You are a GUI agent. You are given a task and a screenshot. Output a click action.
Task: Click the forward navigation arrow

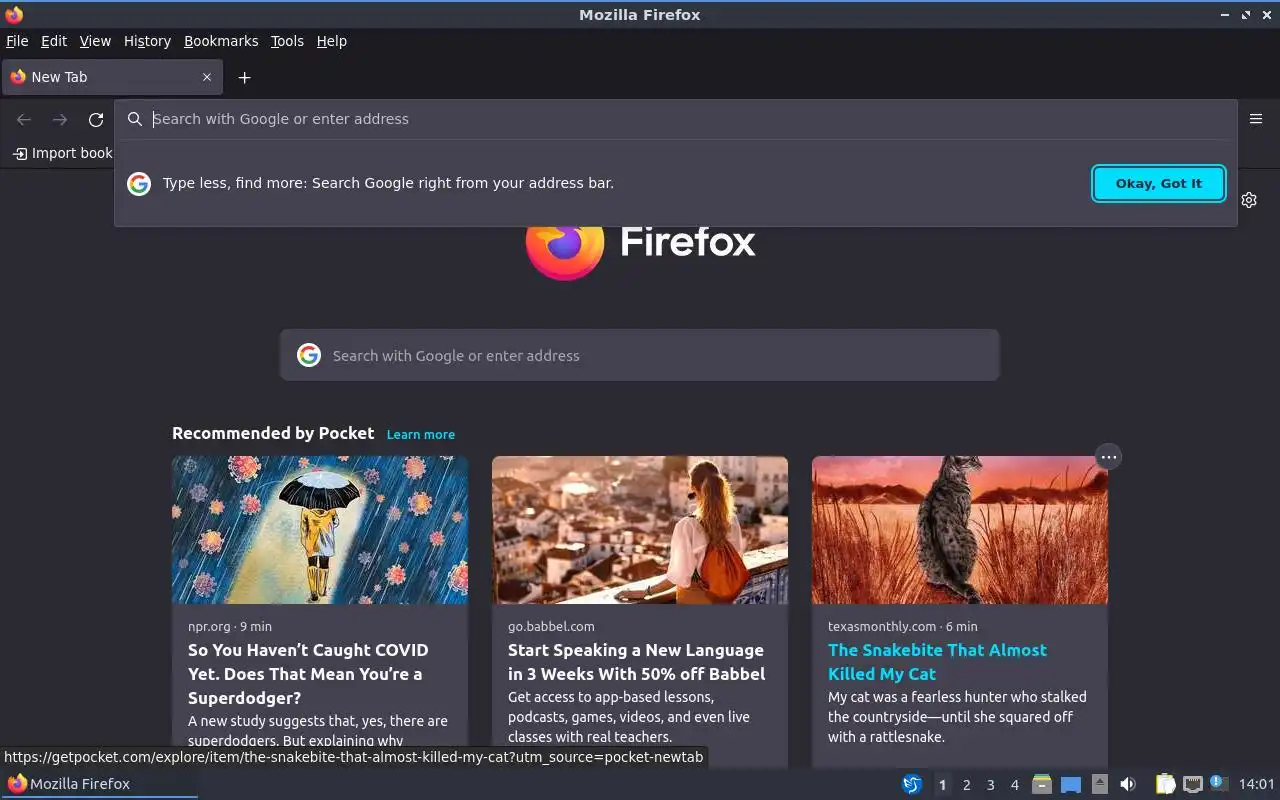(60, 119)
